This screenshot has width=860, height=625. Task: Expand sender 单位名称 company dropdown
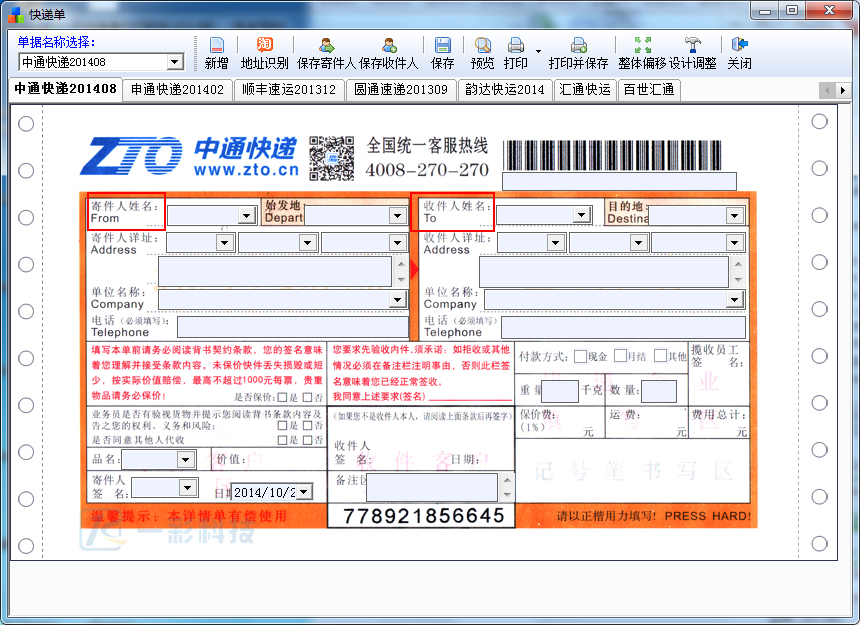tap(398, 299)
